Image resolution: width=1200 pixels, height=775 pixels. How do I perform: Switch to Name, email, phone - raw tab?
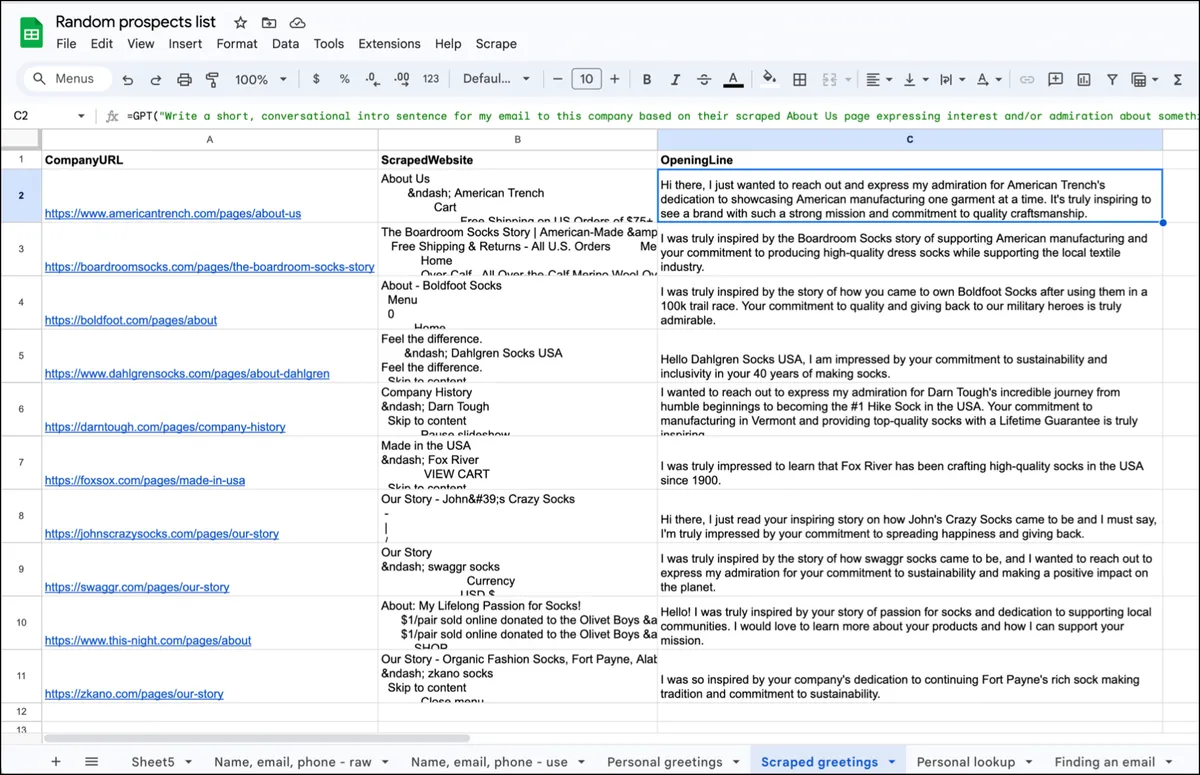293,762
